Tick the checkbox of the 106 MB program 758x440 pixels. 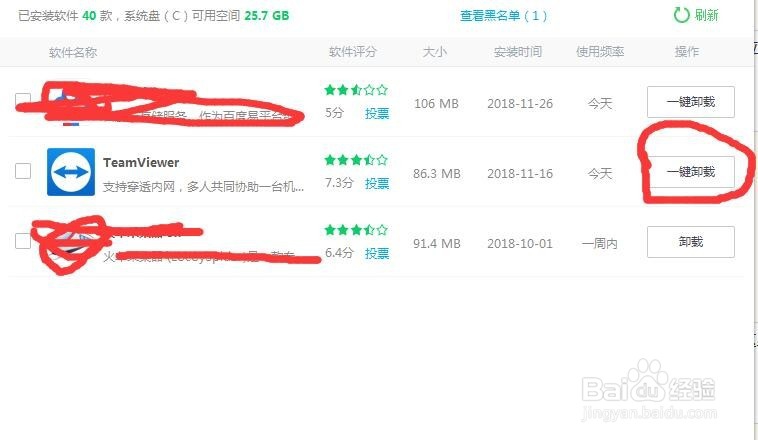[x=23, y=101]
